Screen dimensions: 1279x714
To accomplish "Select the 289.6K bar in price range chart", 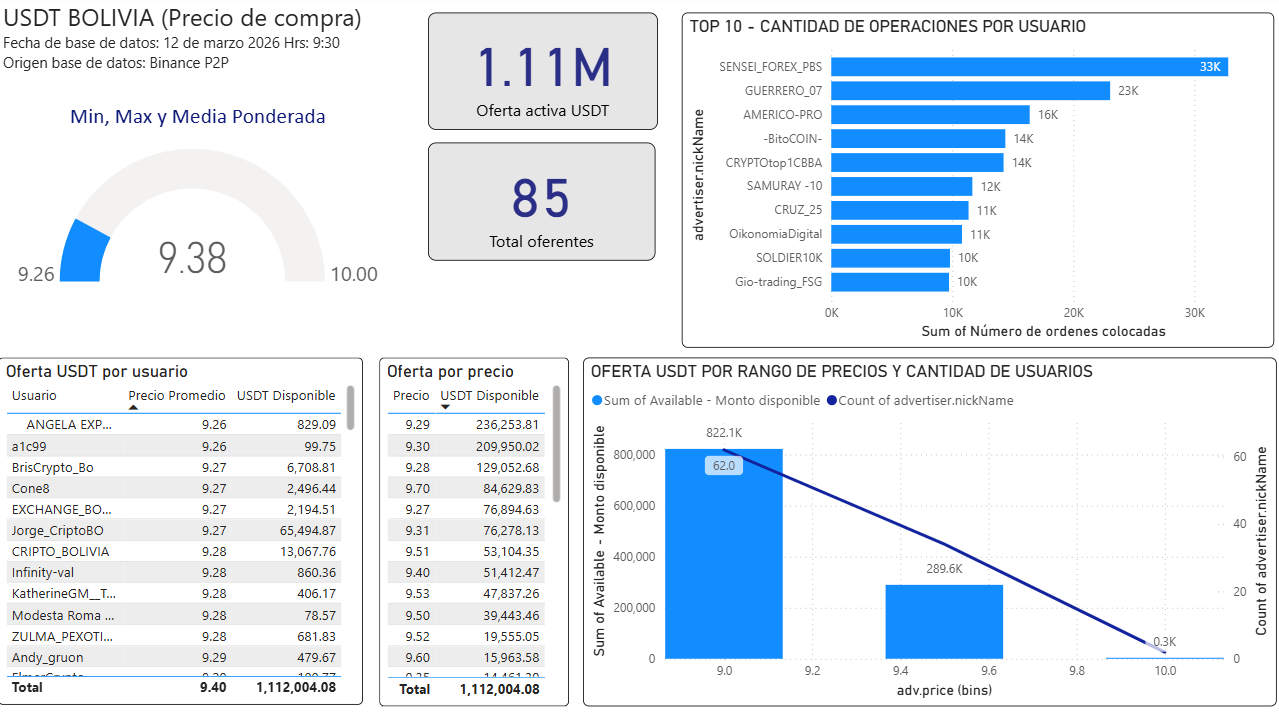I will pyautogui.click(x=943, y=620).
